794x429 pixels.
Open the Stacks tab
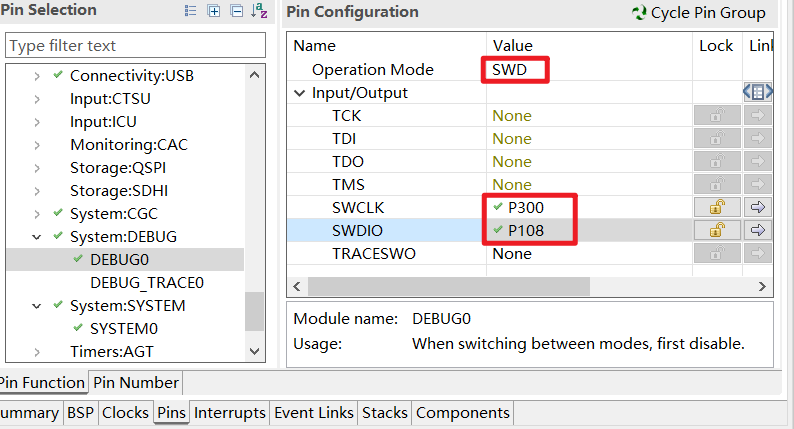pos(385,413)
